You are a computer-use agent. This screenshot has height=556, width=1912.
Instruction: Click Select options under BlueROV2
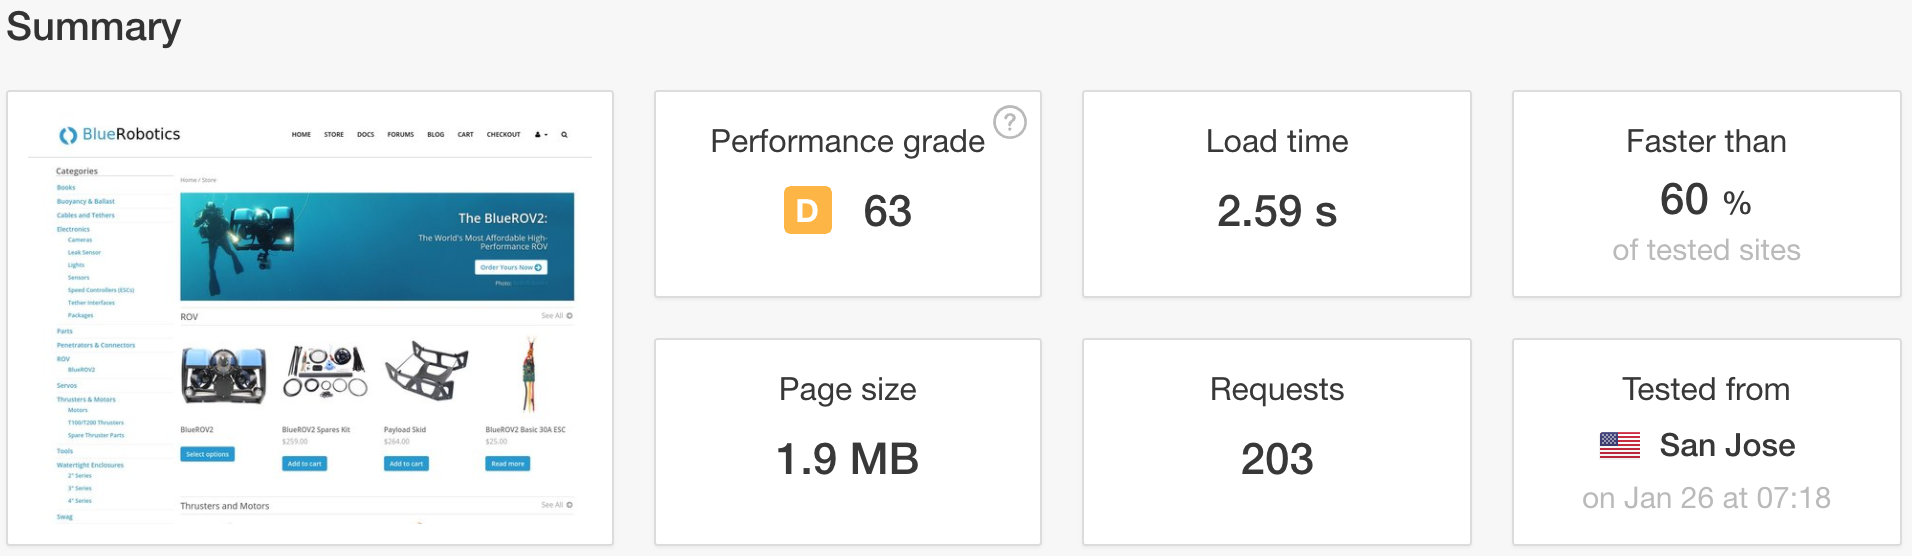[x=208, y=454]
